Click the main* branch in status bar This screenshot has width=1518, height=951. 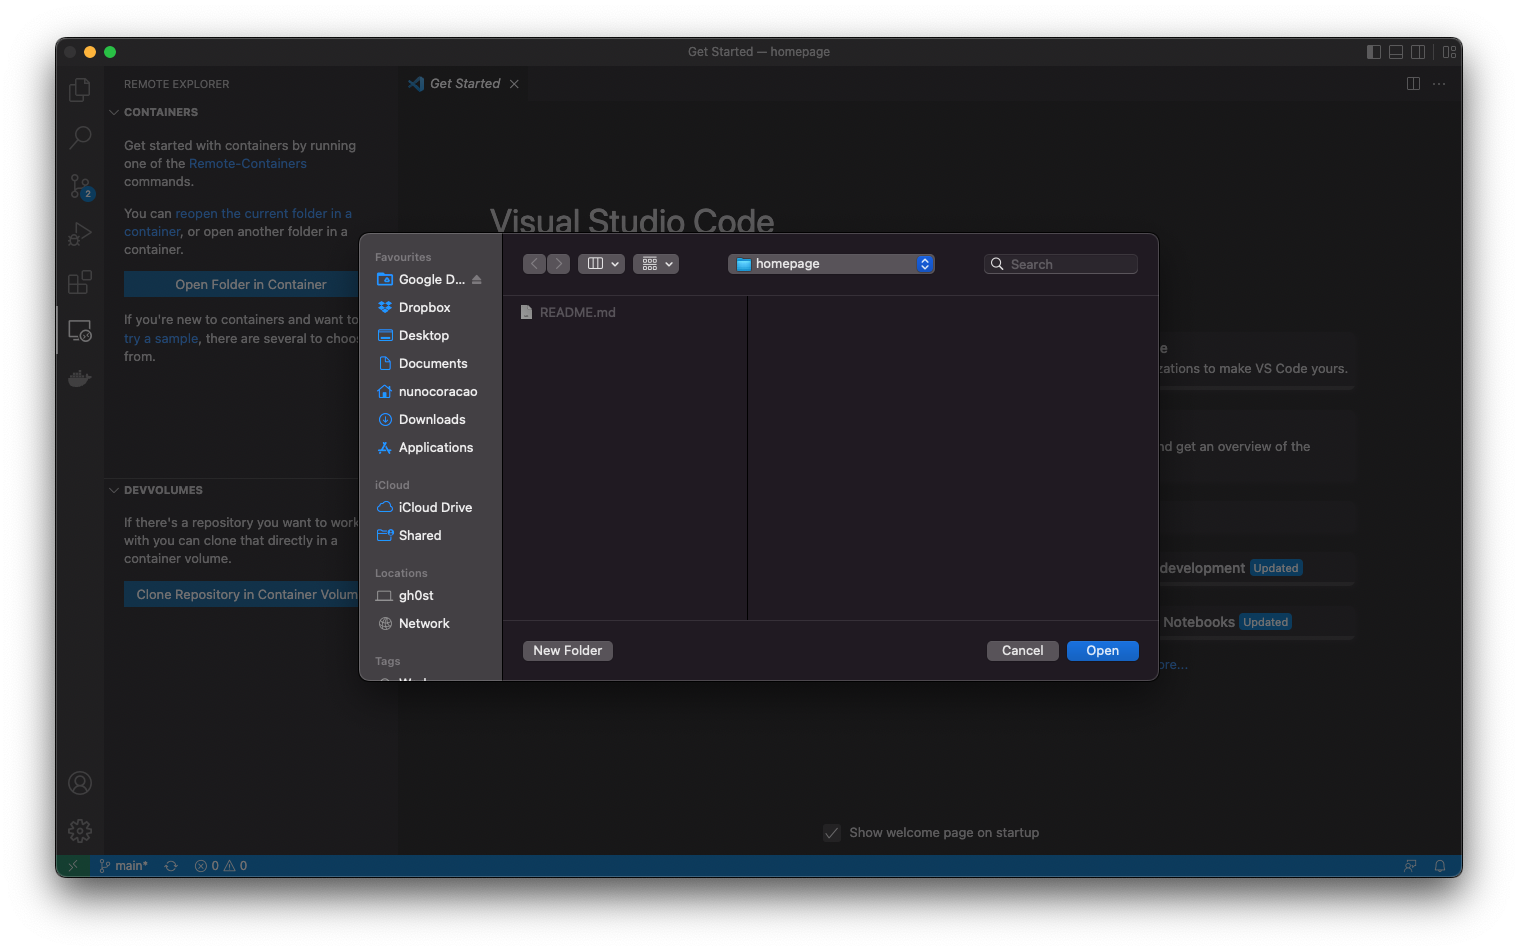pos(124,866)
